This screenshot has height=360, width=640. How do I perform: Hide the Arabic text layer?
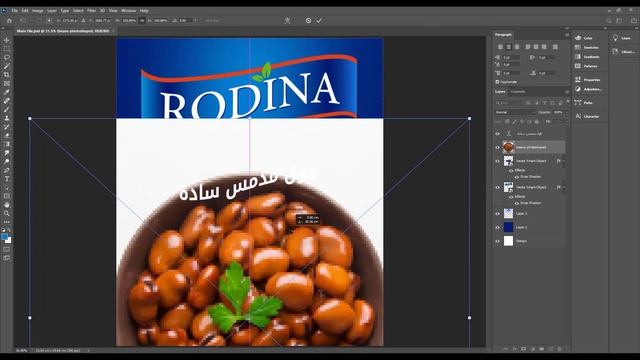(x=497, y=133)
